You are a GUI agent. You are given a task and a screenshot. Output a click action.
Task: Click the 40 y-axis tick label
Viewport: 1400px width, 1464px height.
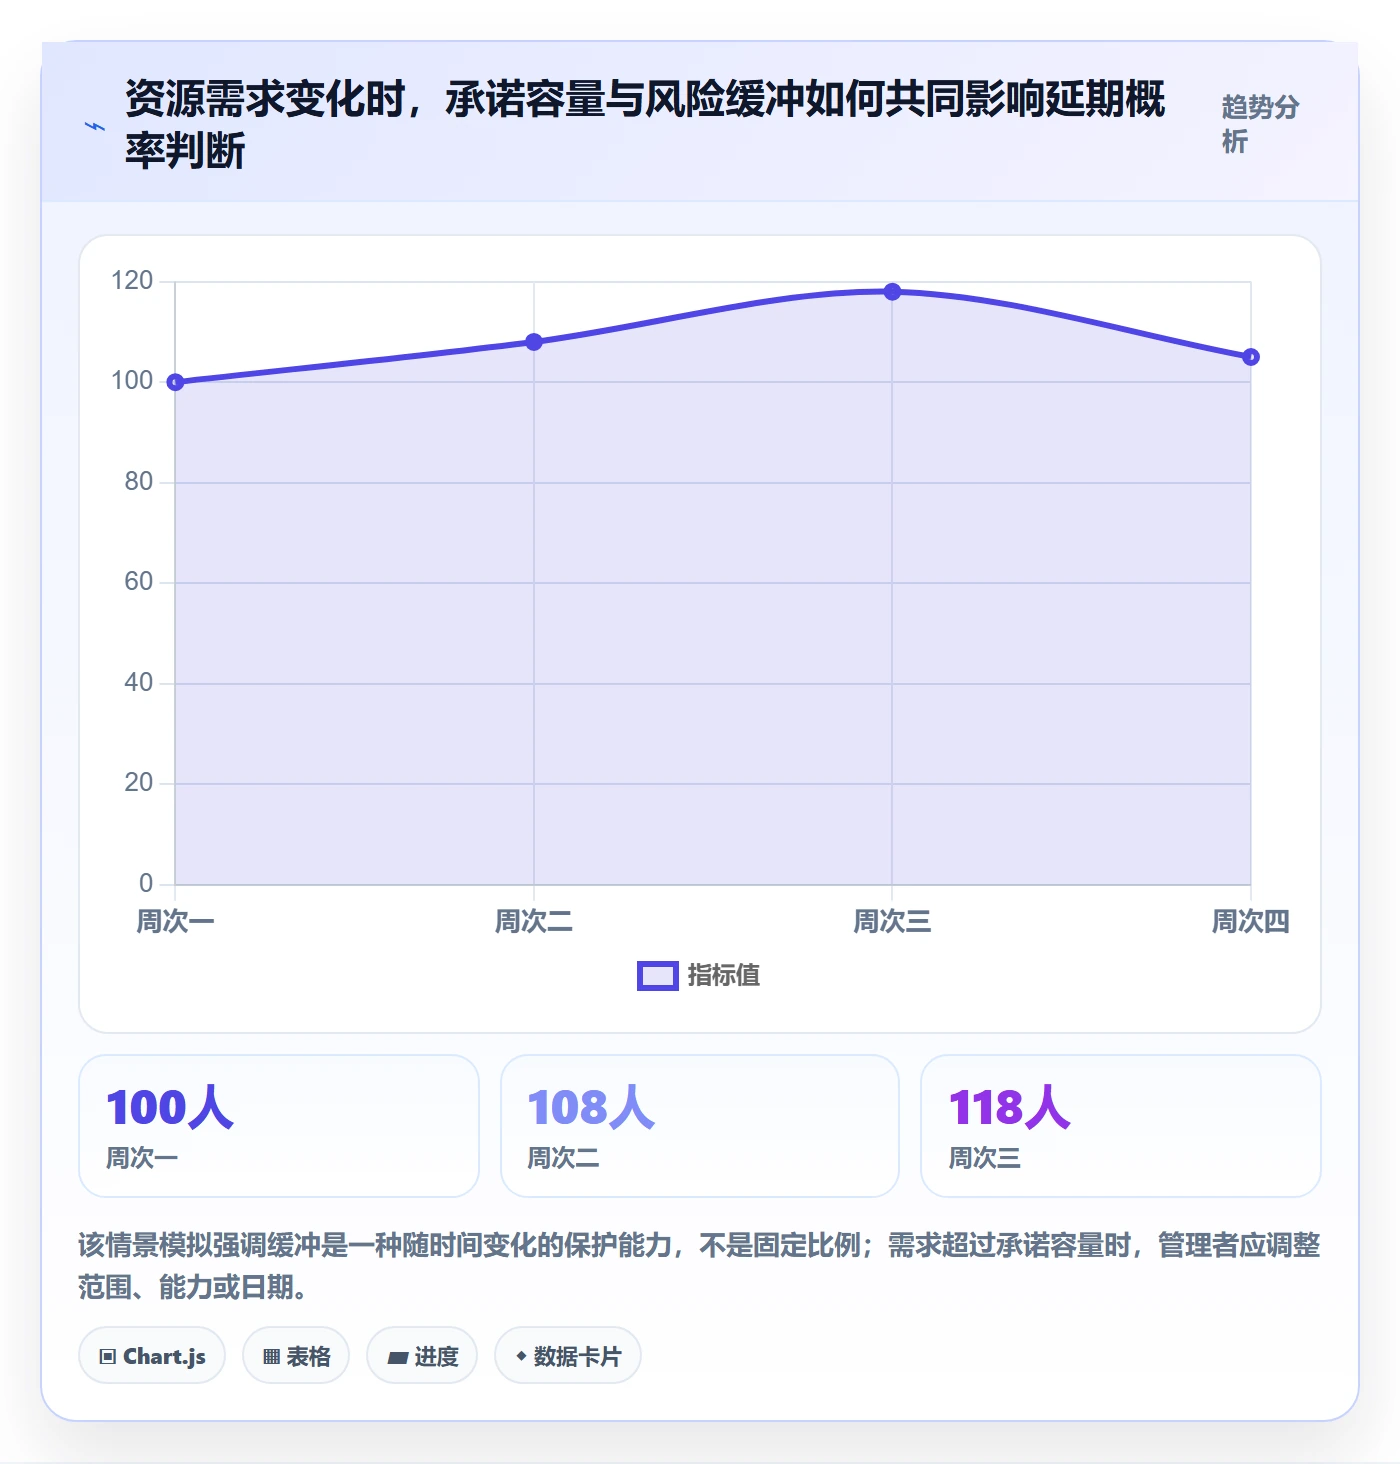[139, 683]
